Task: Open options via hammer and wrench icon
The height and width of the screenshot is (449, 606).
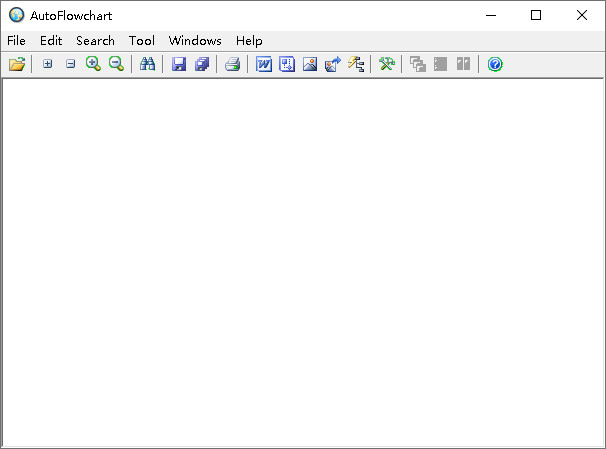Action: [386, 64]
